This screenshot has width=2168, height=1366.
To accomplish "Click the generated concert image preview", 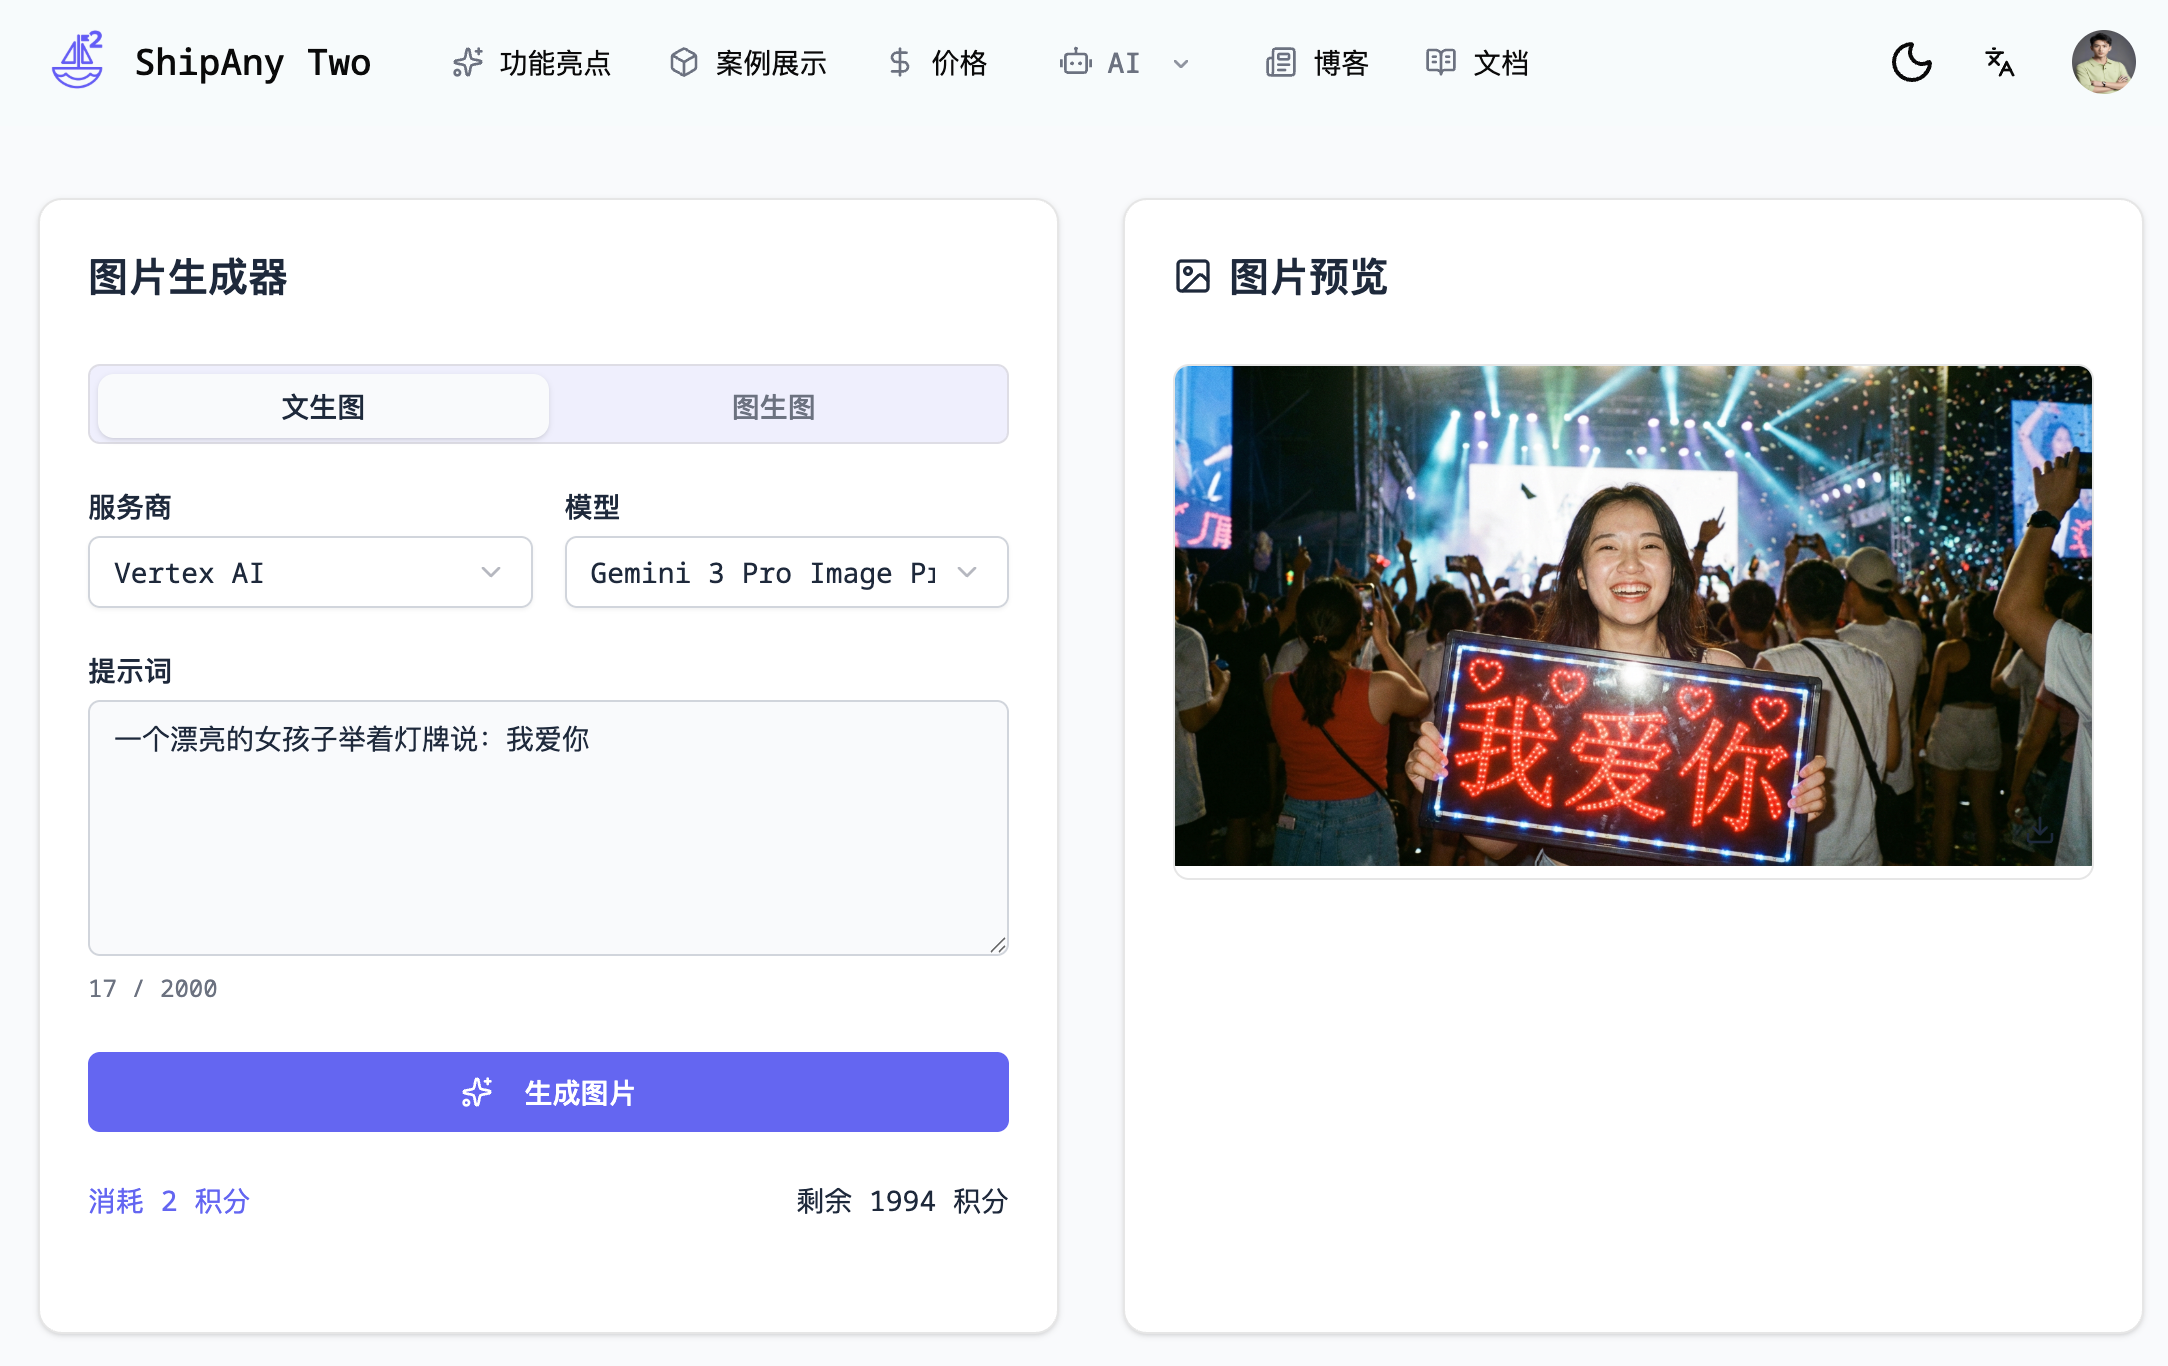I will point(1632,616).
